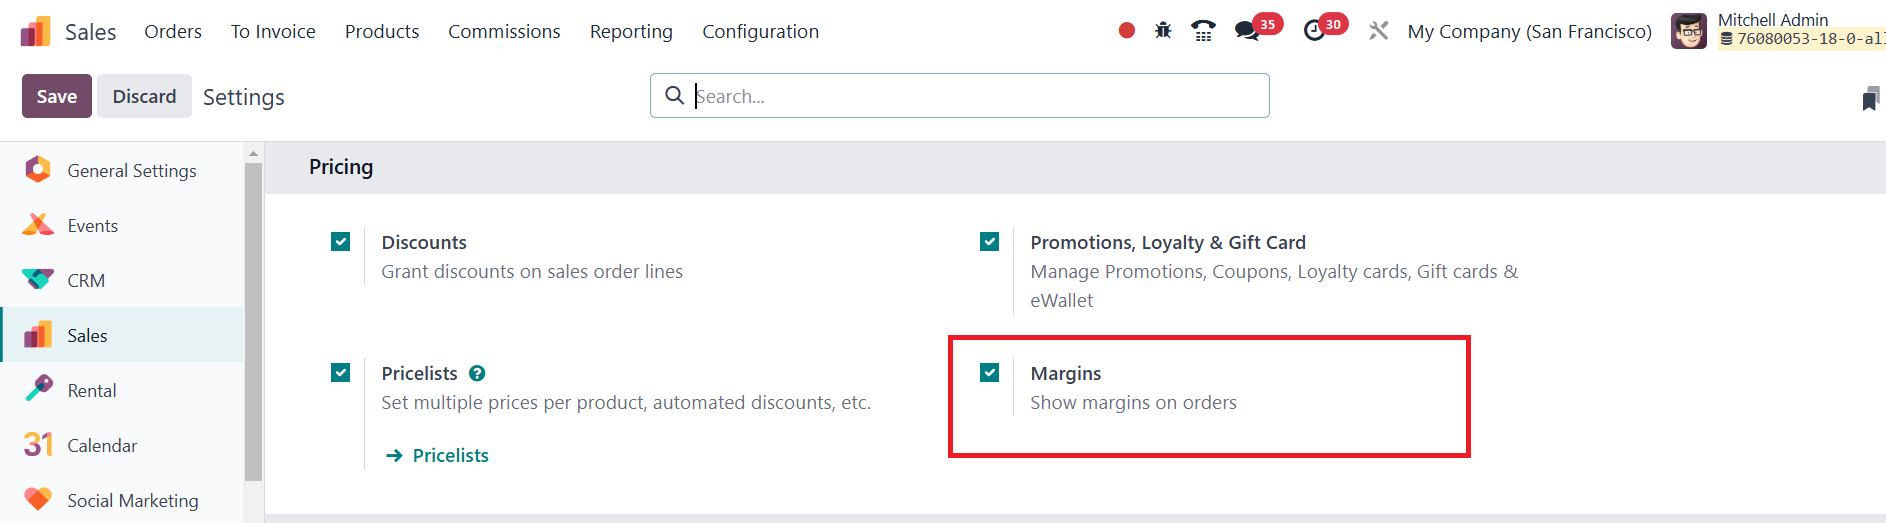Open the activities clock icon
The height and width of the screenshot is (523, 1886).
[x=1314, y=31]
